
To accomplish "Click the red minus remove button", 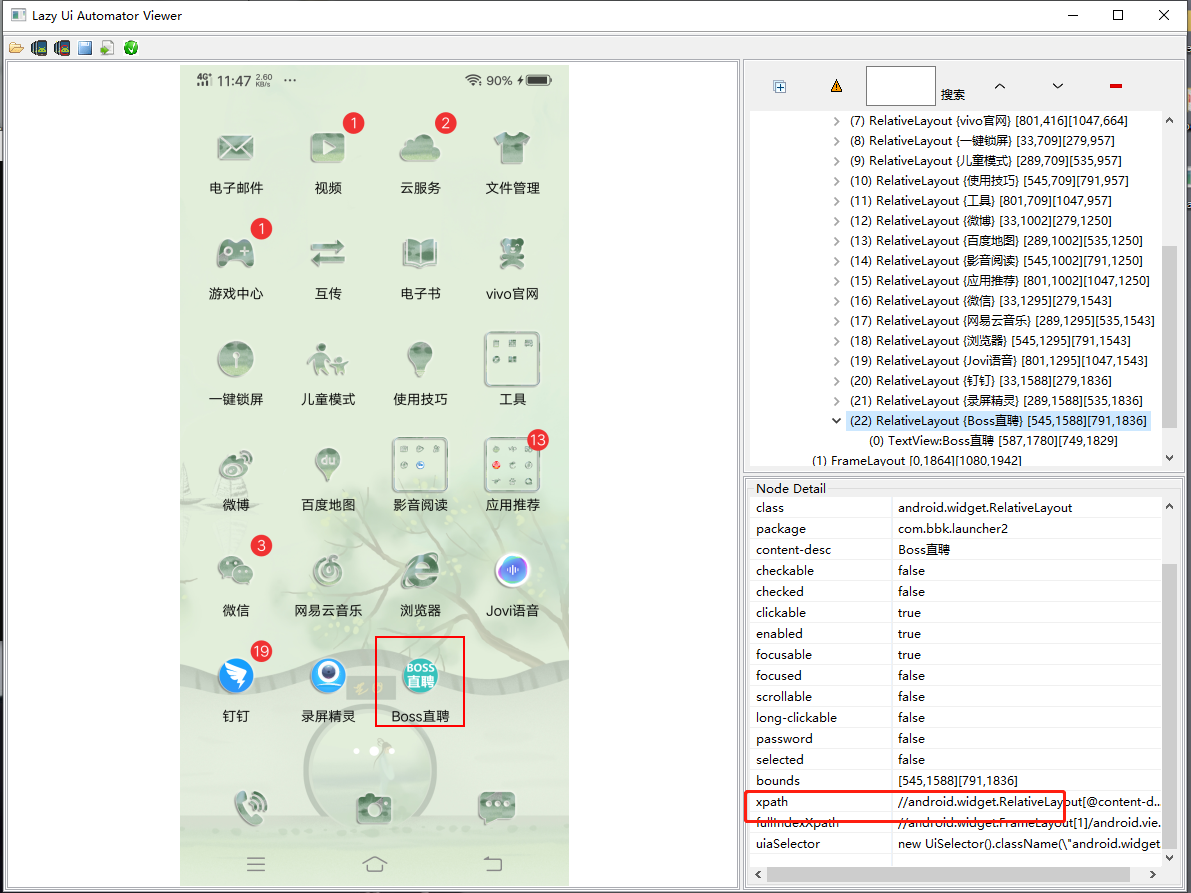I will 1115,86.
